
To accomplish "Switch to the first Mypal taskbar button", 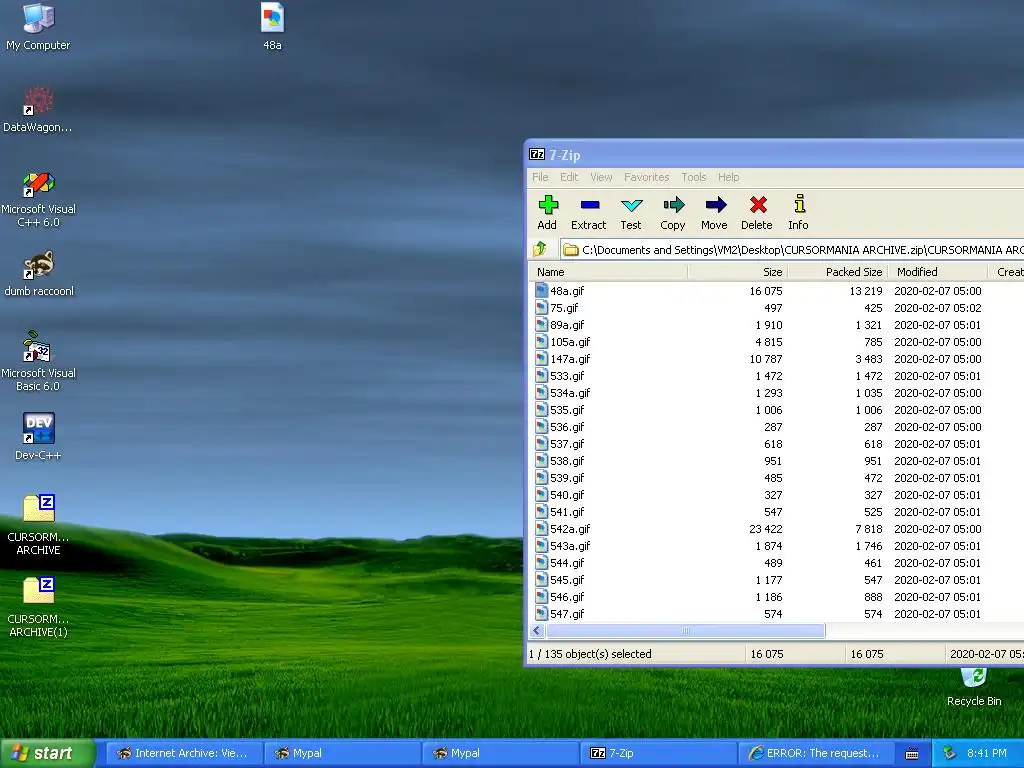I will tap(343, 753).
